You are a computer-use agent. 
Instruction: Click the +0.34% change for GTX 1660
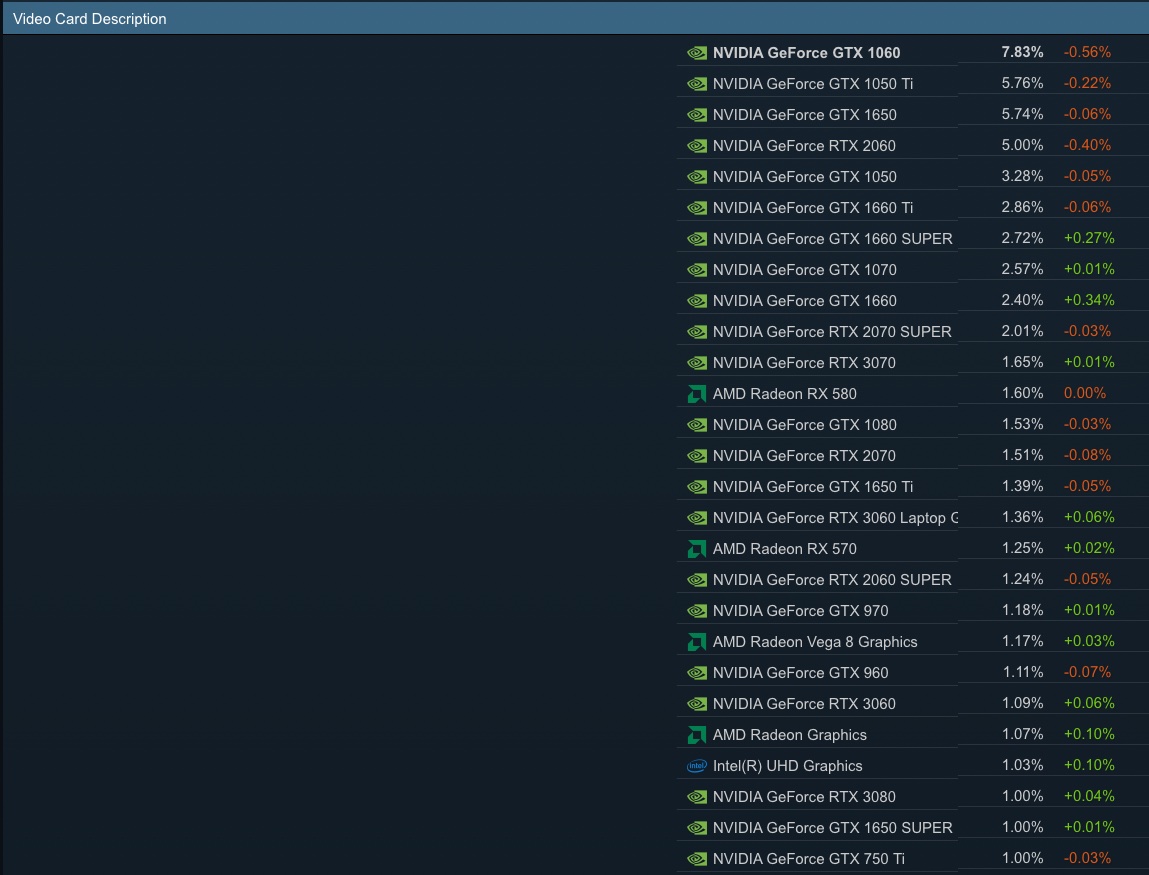(1088, 300)
